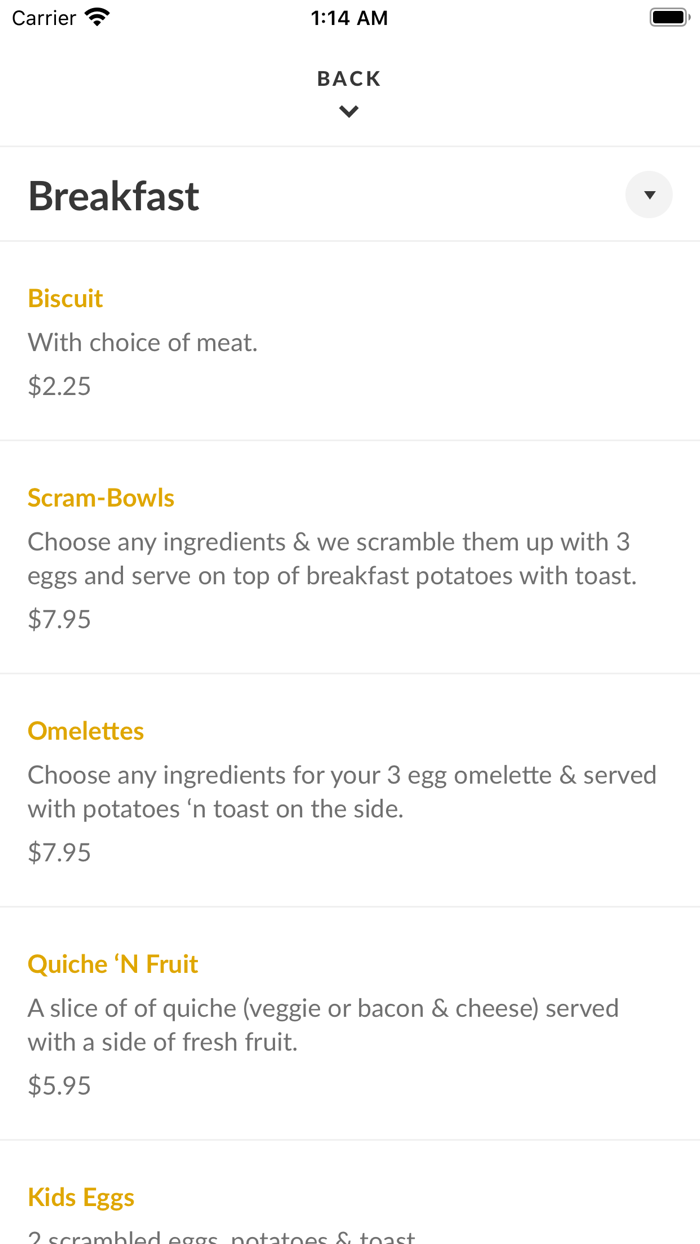700x1244 pixels.
Task: Click the down chevron under BACK
Action: tap(349, 112)
